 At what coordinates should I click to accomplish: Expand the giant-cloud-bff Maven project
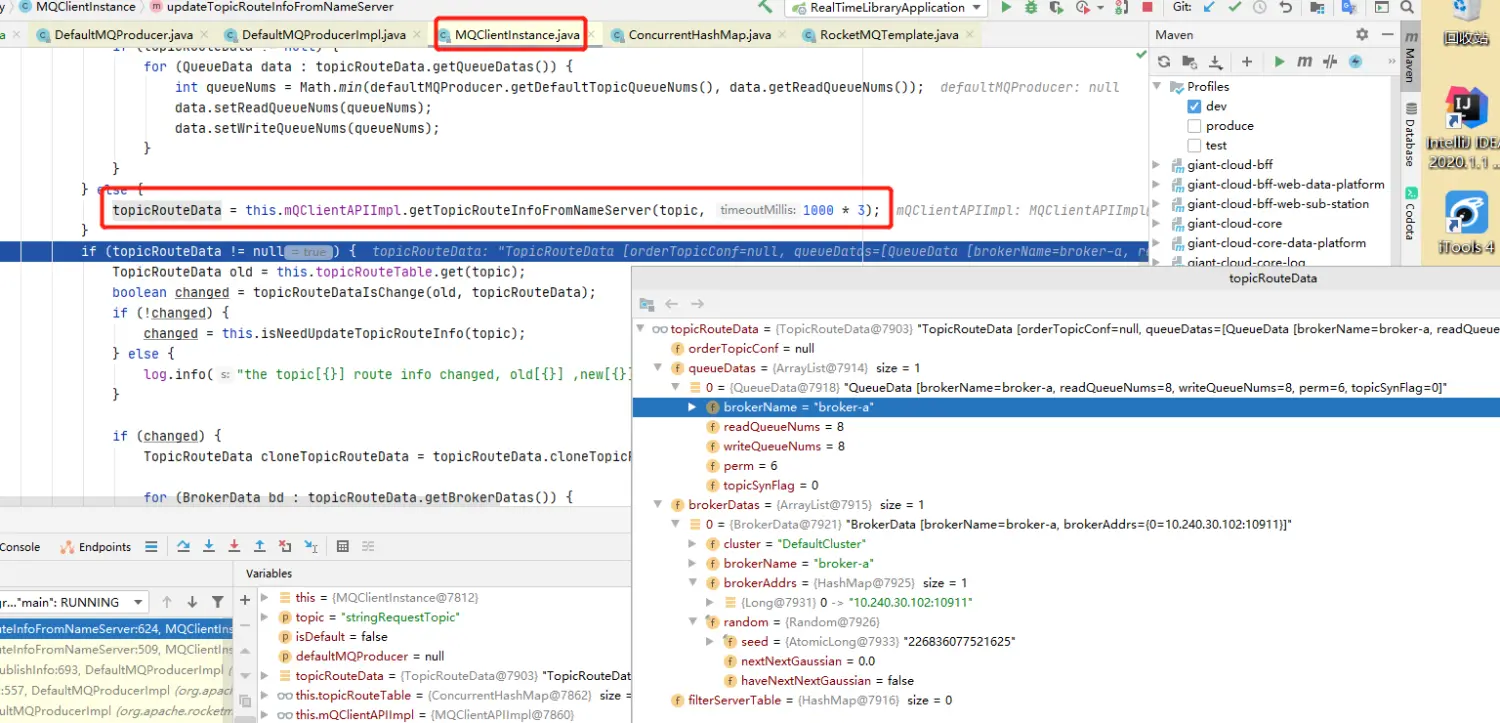(x=1157, y=165)
